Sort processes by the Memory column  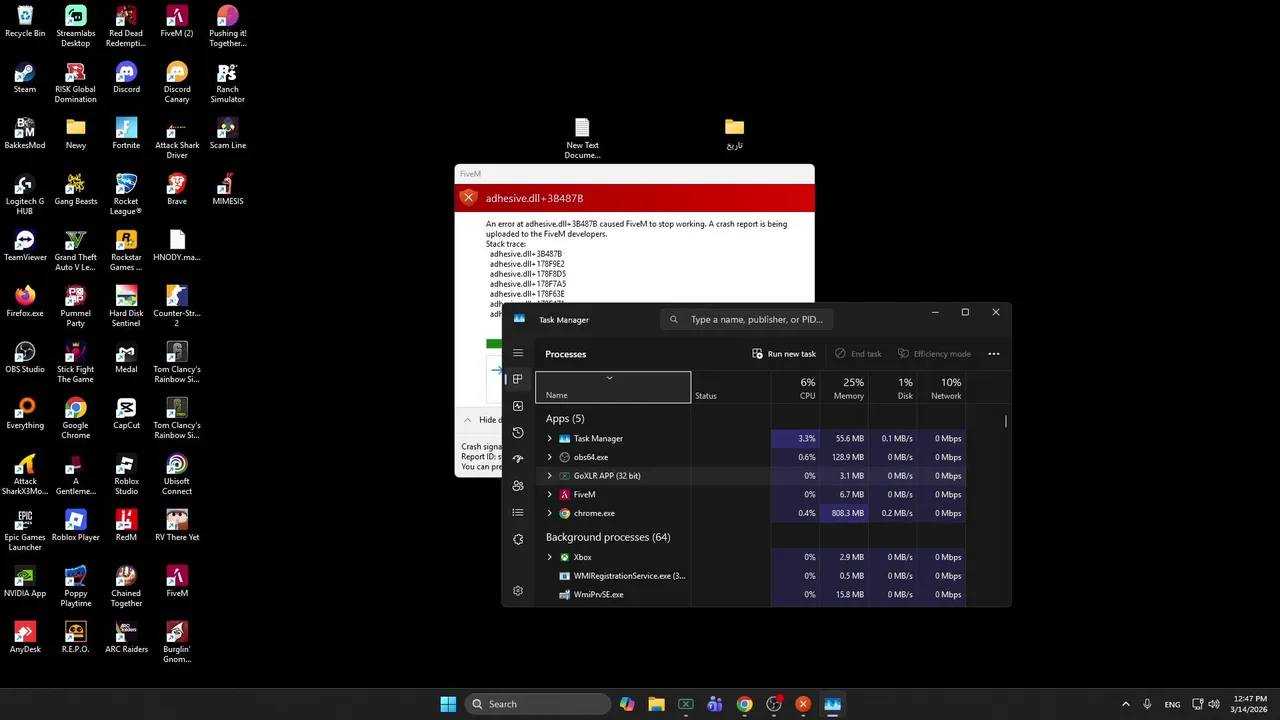coord(844,387)
